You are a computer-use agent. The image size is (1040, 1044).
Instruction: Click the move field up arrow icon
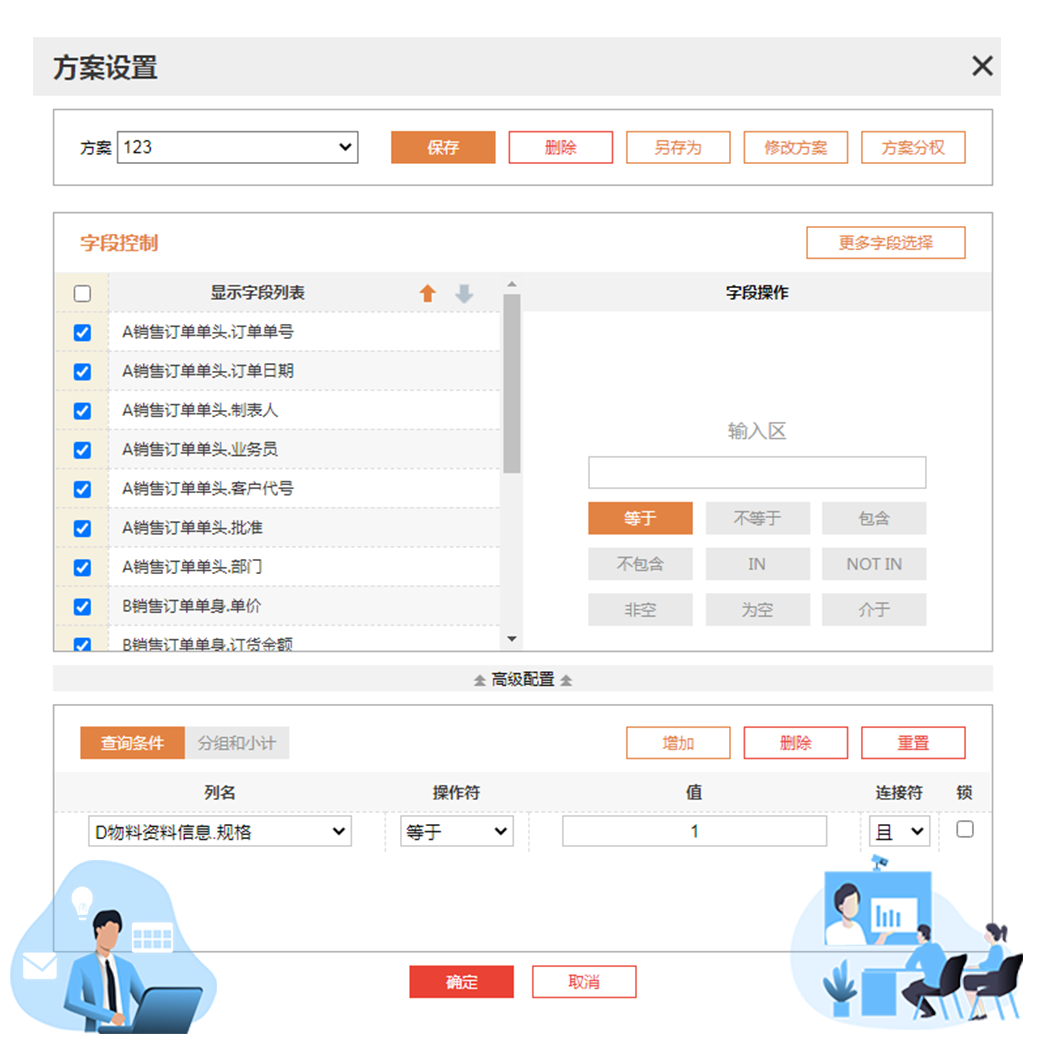tap(428, 293)
